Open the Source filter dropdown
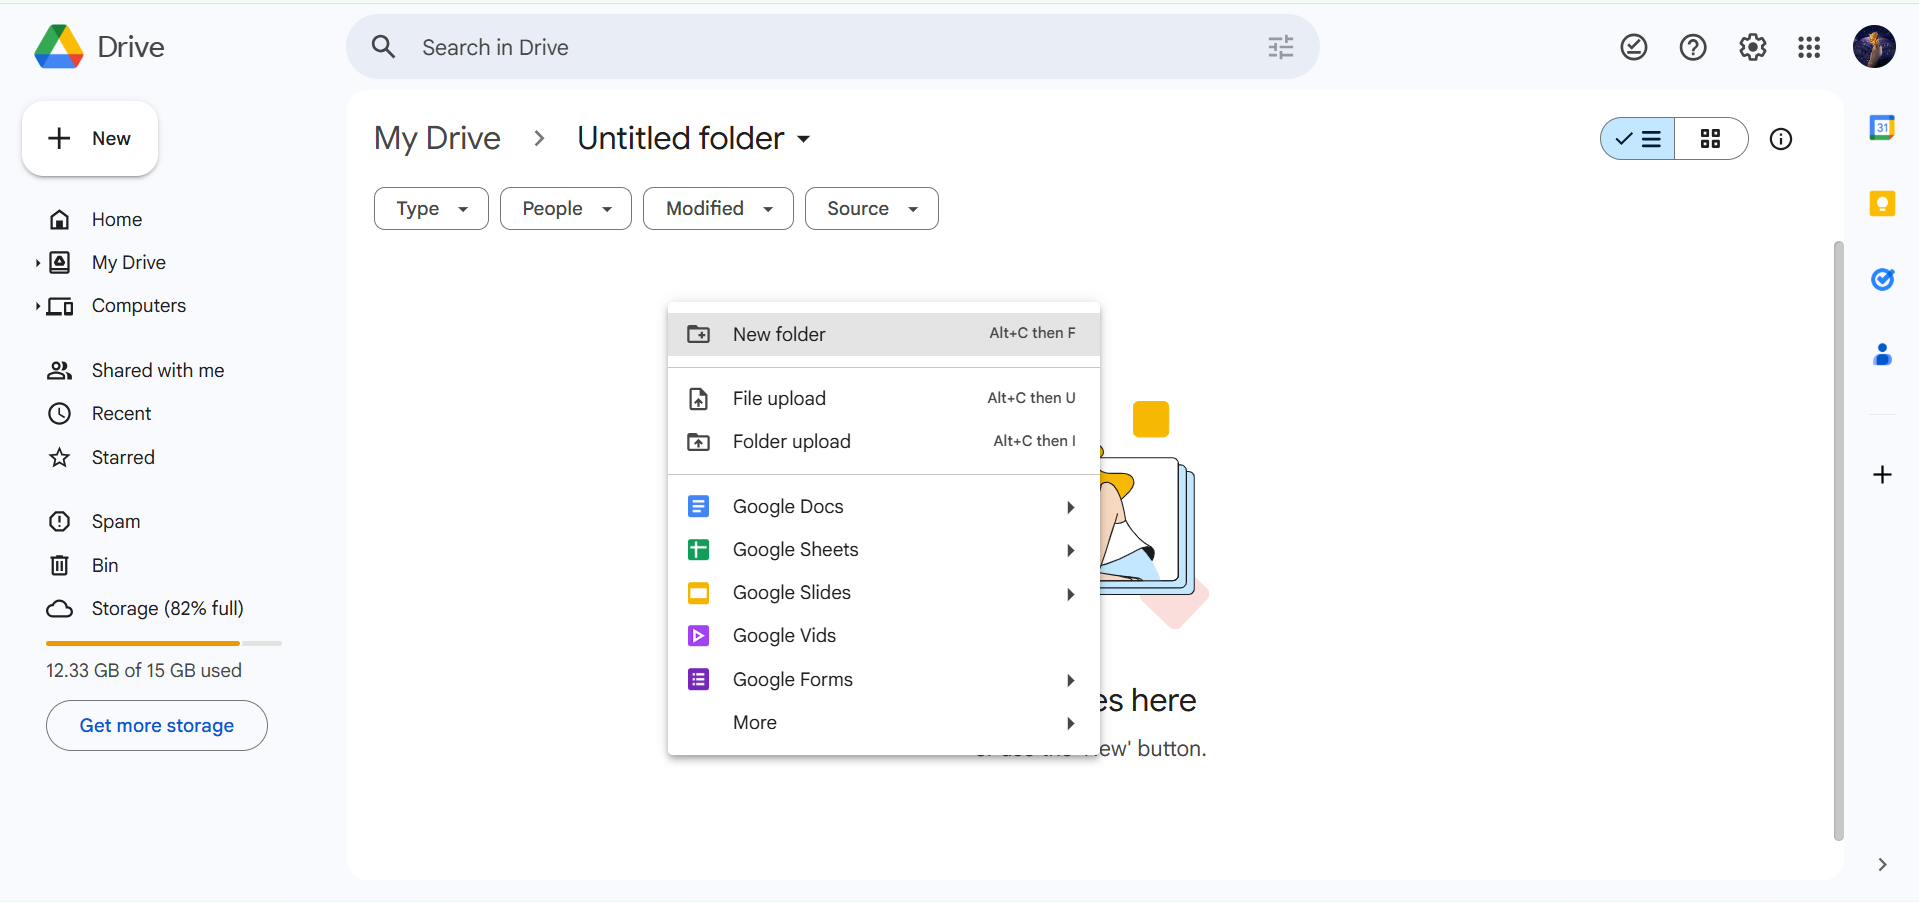The image size is (1919, 902). coord(872,209)
